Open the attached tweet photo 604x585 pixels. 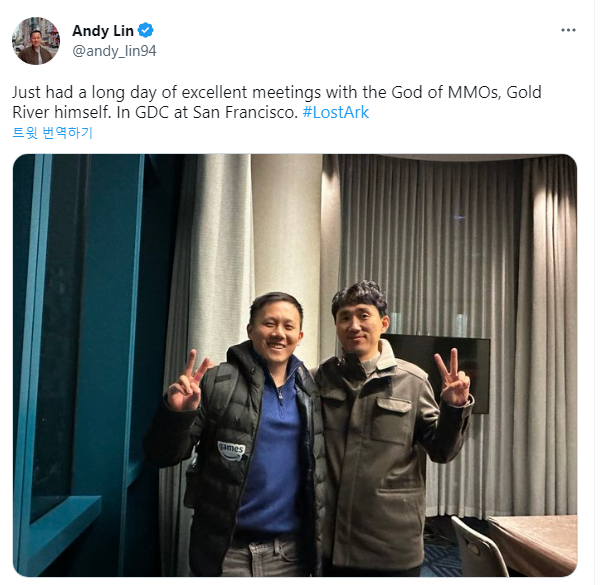295,365
